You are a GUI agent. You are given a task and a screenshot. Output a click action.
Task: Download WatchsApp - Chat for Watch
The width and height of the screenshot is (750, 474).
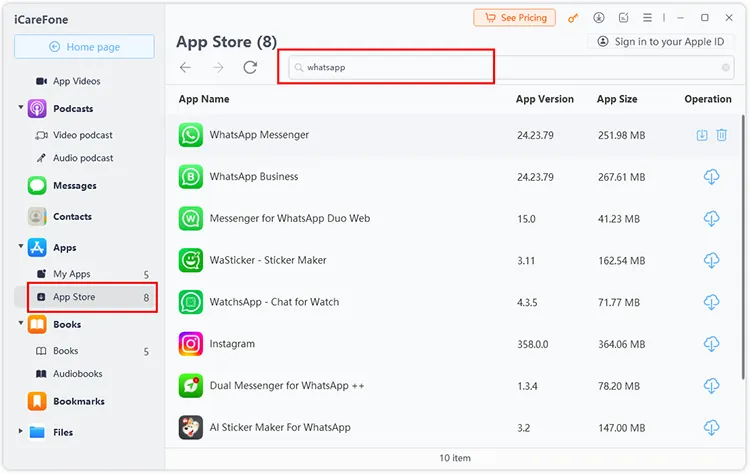coord(711,302)
